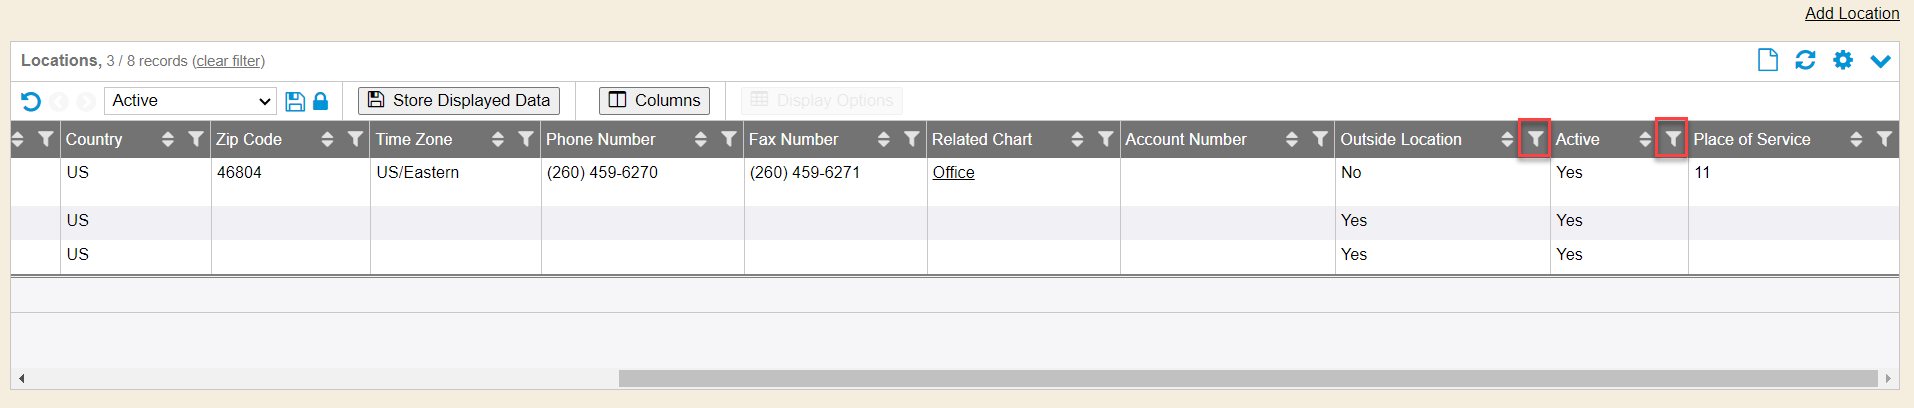
Task: Open the Add Location link
Action: pos(1851,13)
